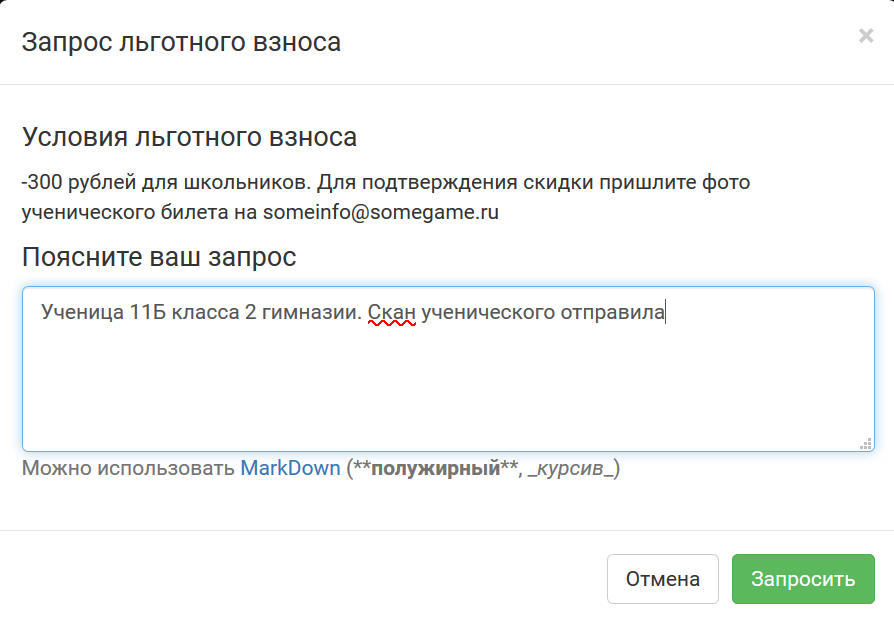The height and width of the screenshot is (620, 894).
Task: Click the bold полужирный example text
Action: coord(435,468)
